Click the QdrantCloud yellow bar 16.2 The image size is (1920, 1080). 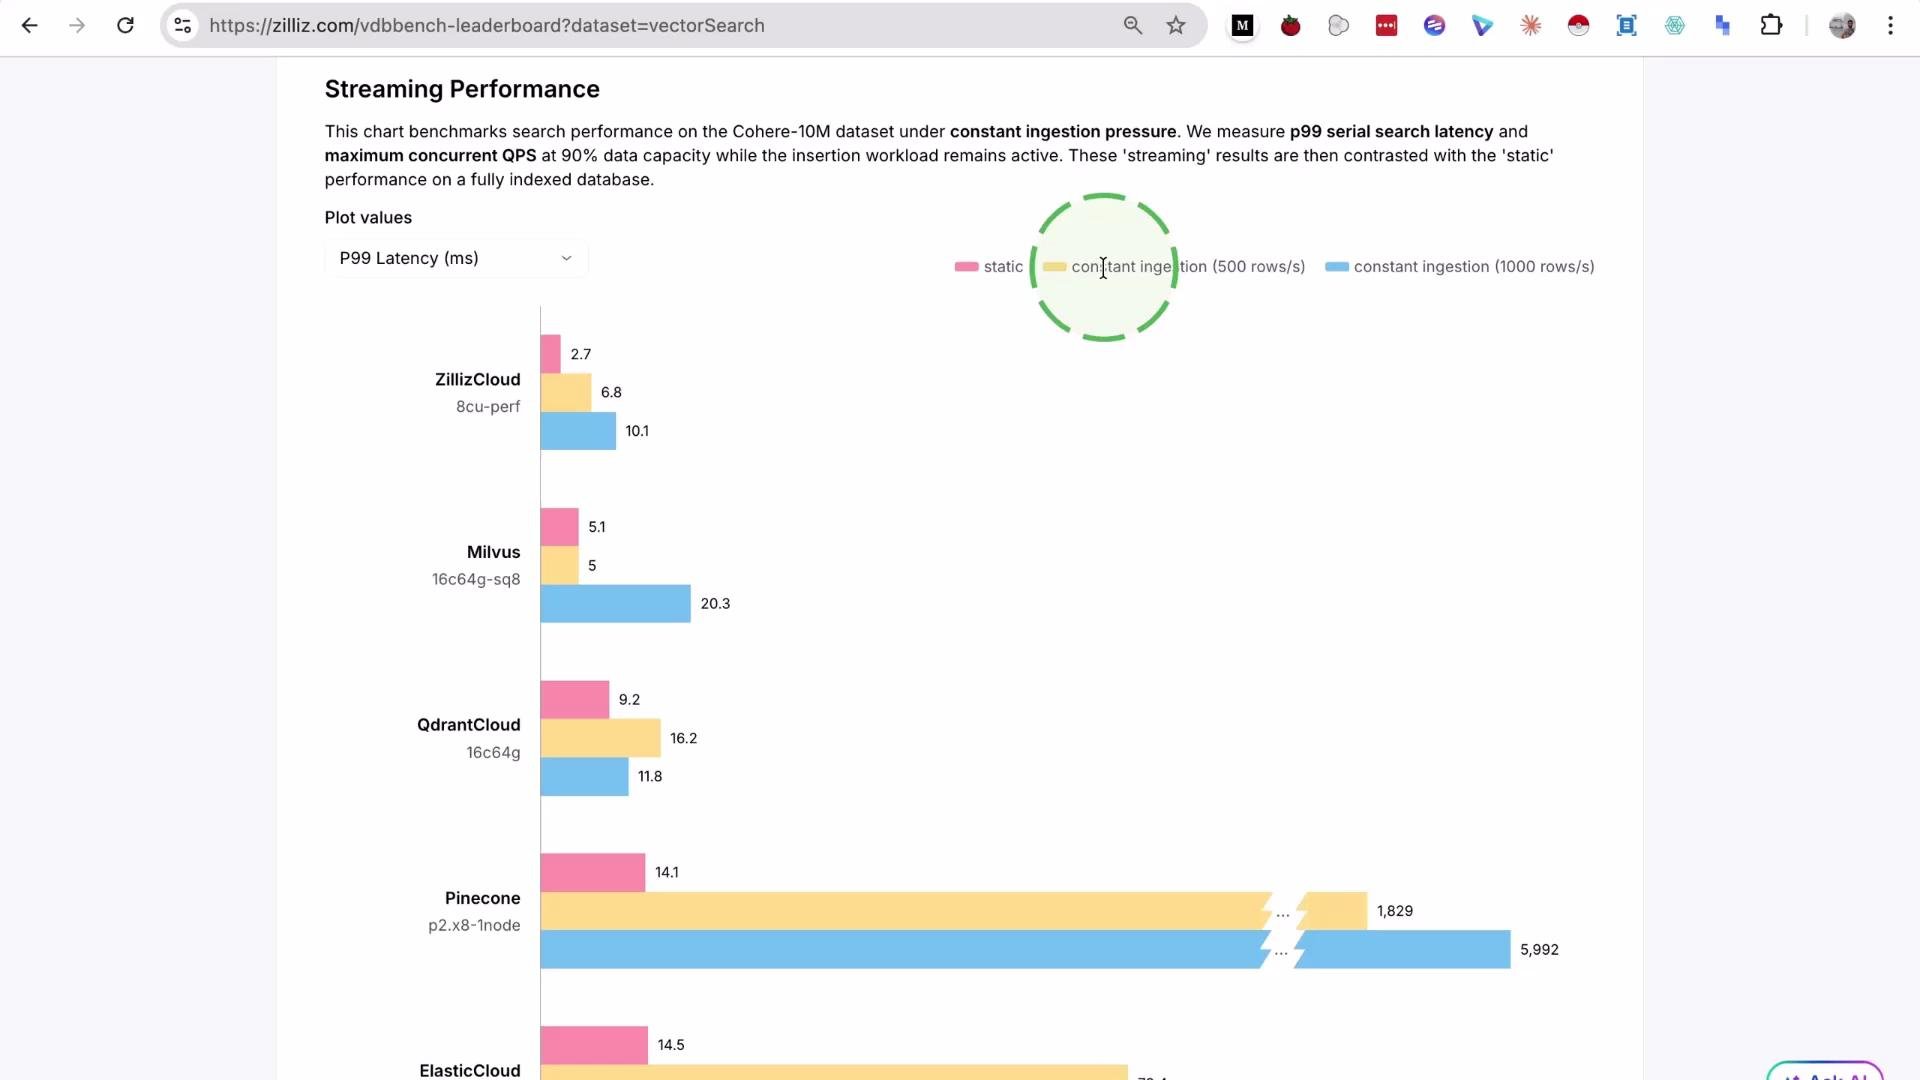(601, 738)
